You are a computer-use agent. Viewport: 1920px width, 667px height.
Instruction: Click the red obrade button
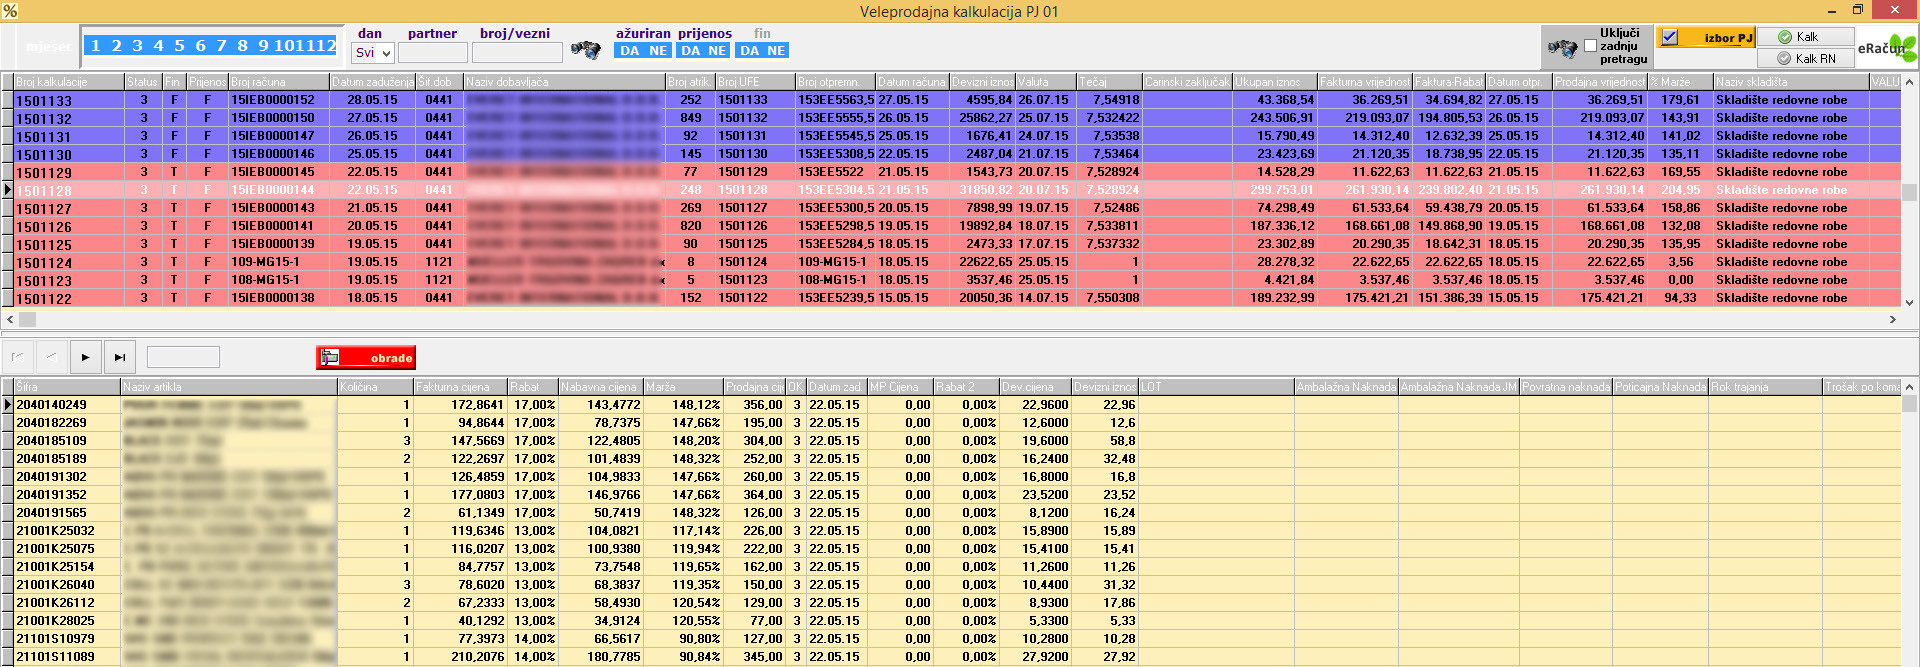point(366,358)
